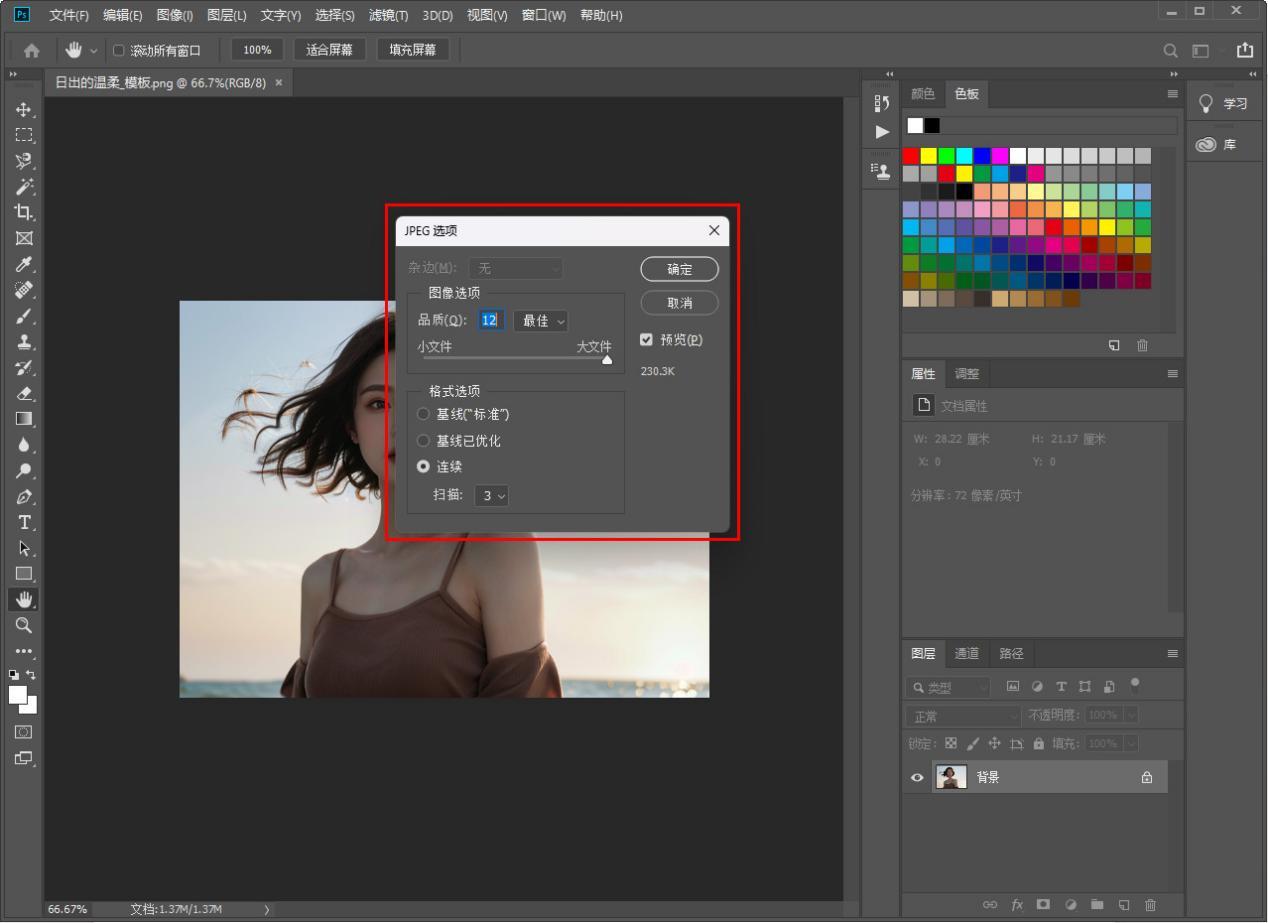Click the Home icon in options bar
This screenshot has height=923, width=1268.
pos(32,50)
